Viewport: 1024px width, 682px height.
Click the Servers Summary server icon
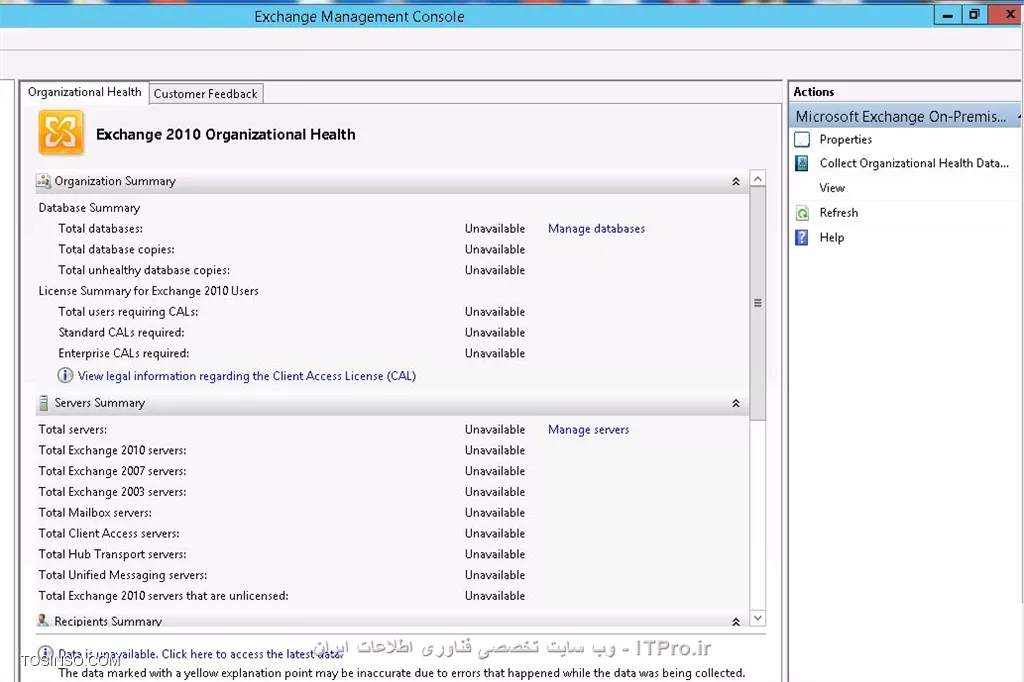click(x=43, y=403)
